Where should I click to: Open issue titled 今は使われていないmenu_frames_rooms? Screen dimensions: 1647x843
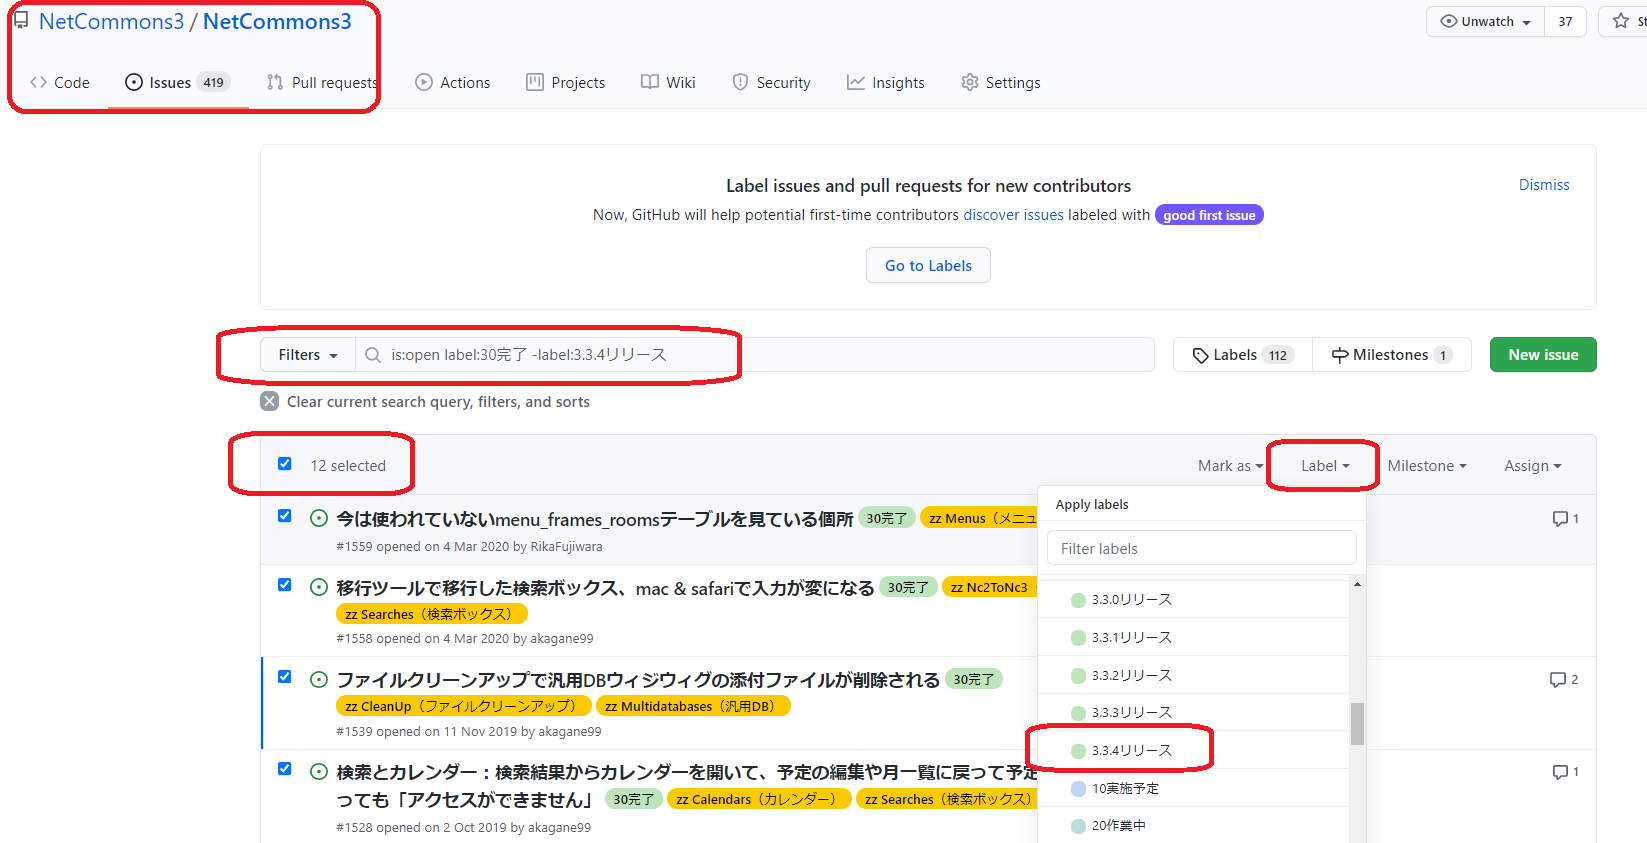point(594,519)
